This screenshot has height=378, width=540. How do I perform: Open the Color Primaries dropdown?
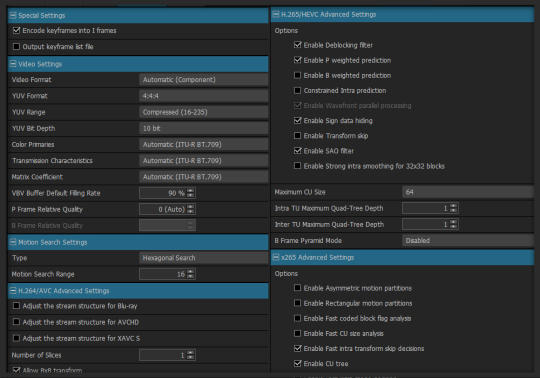(x=204, y=144)
